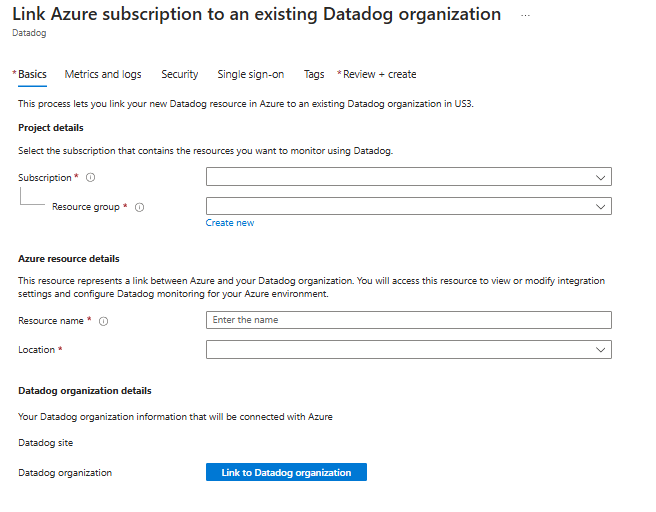The width and height of the screenshot is (656, 512).
Task: Go to the Tags tab
Action: pyautogui.click(x=314, y=74)
